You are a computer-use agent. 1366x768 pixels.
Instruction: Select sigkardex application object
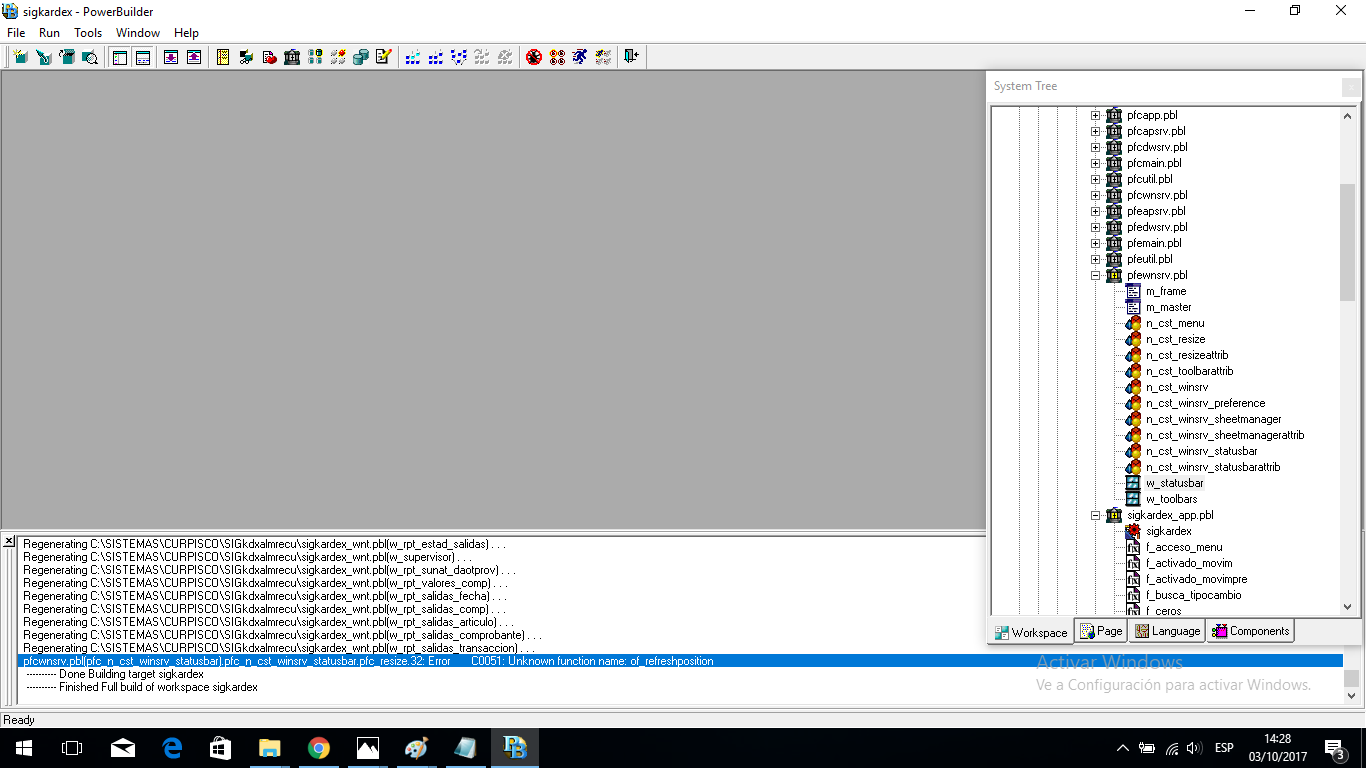click(1168, 531)
